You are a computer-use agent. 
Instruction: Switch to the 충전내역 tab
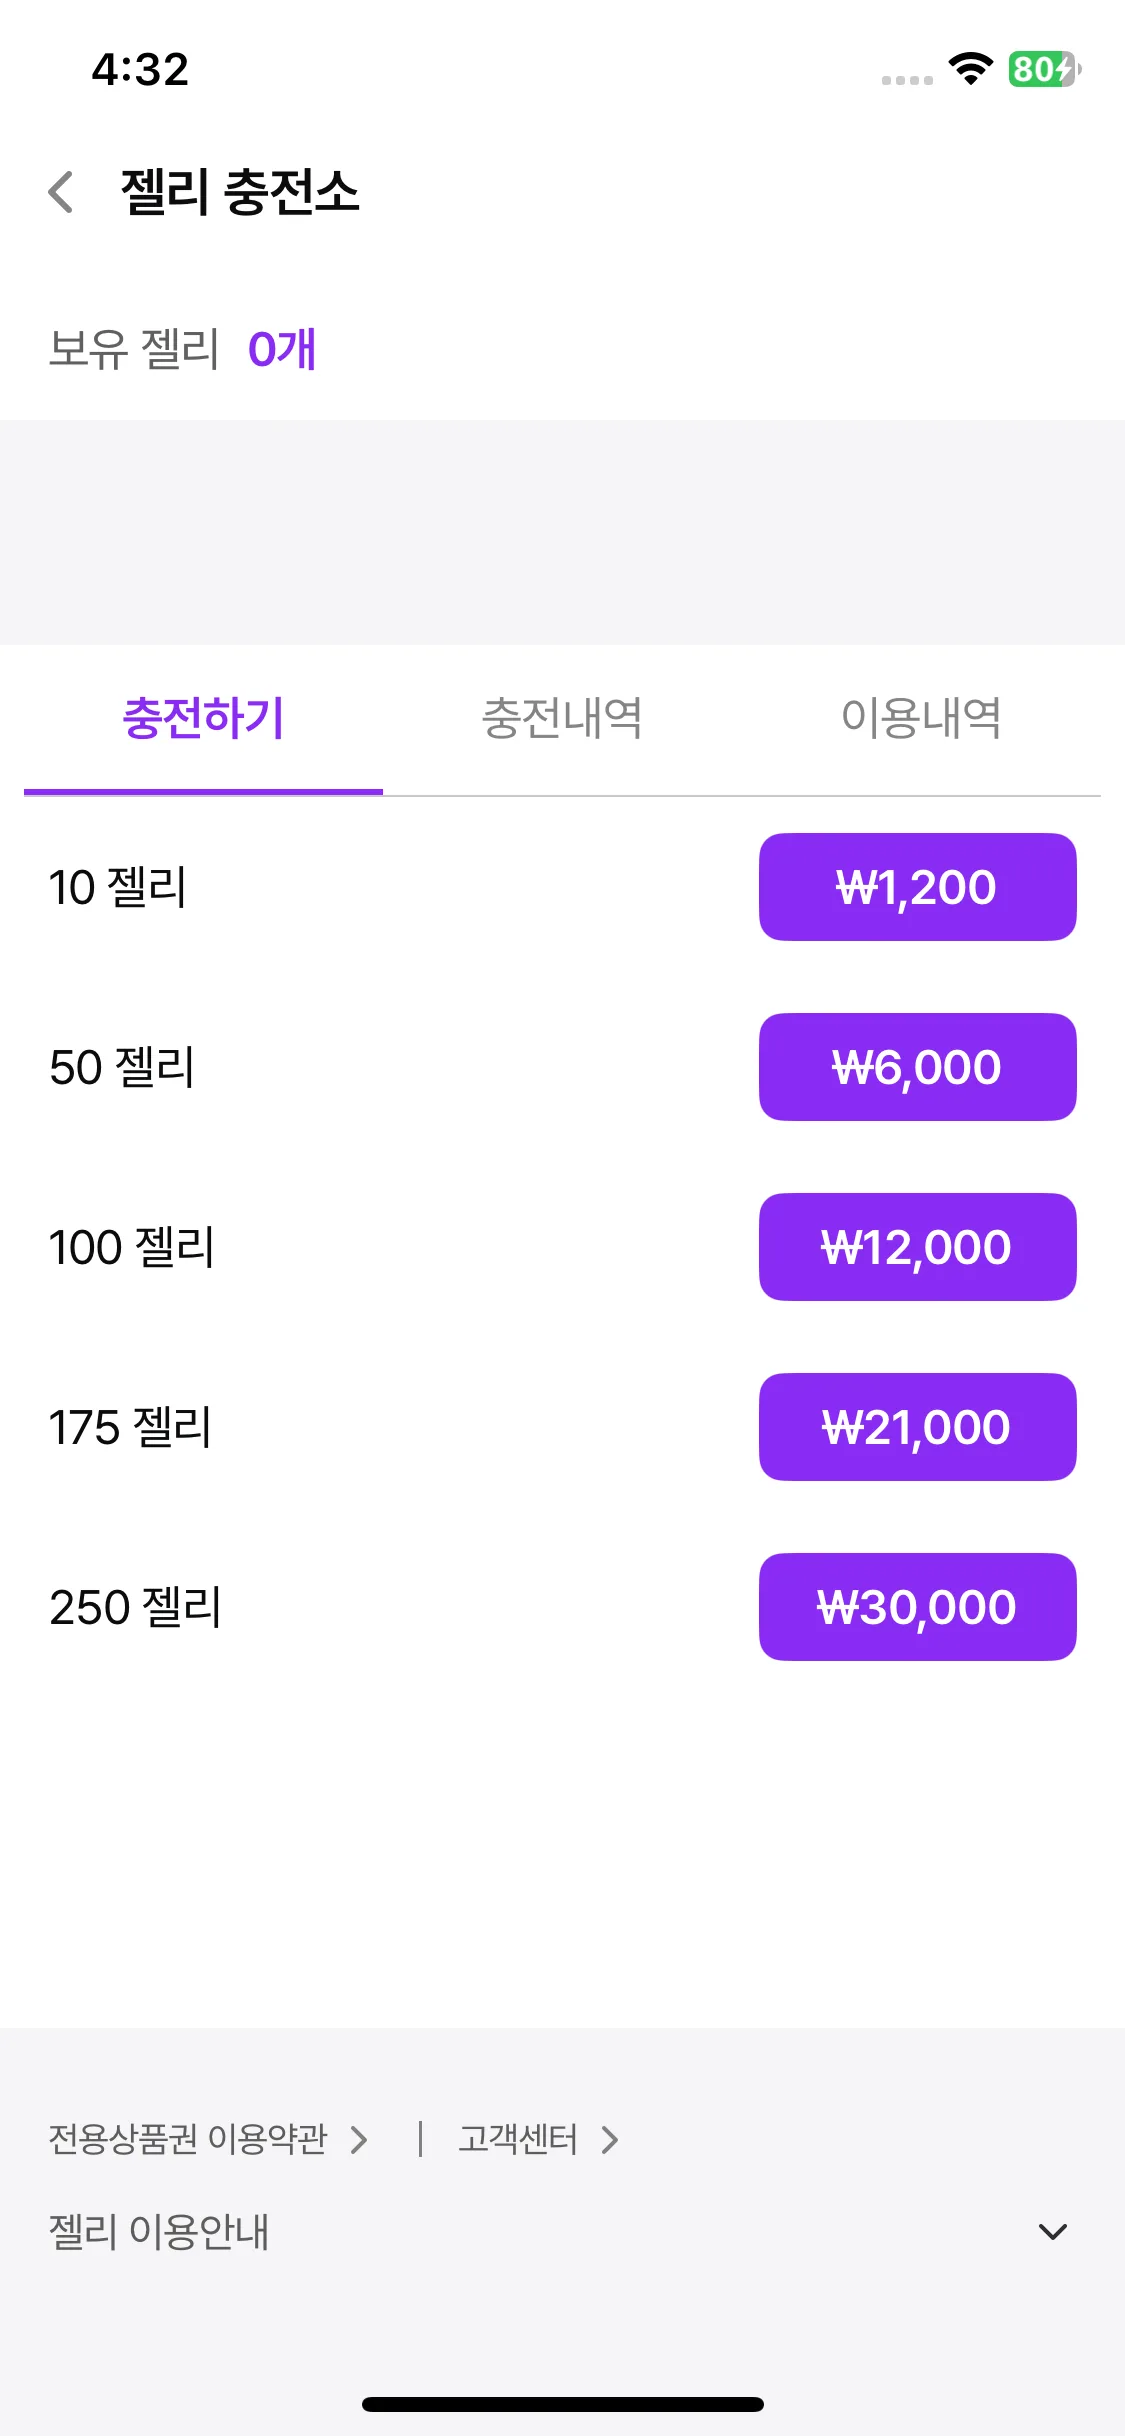pos(562,718)
